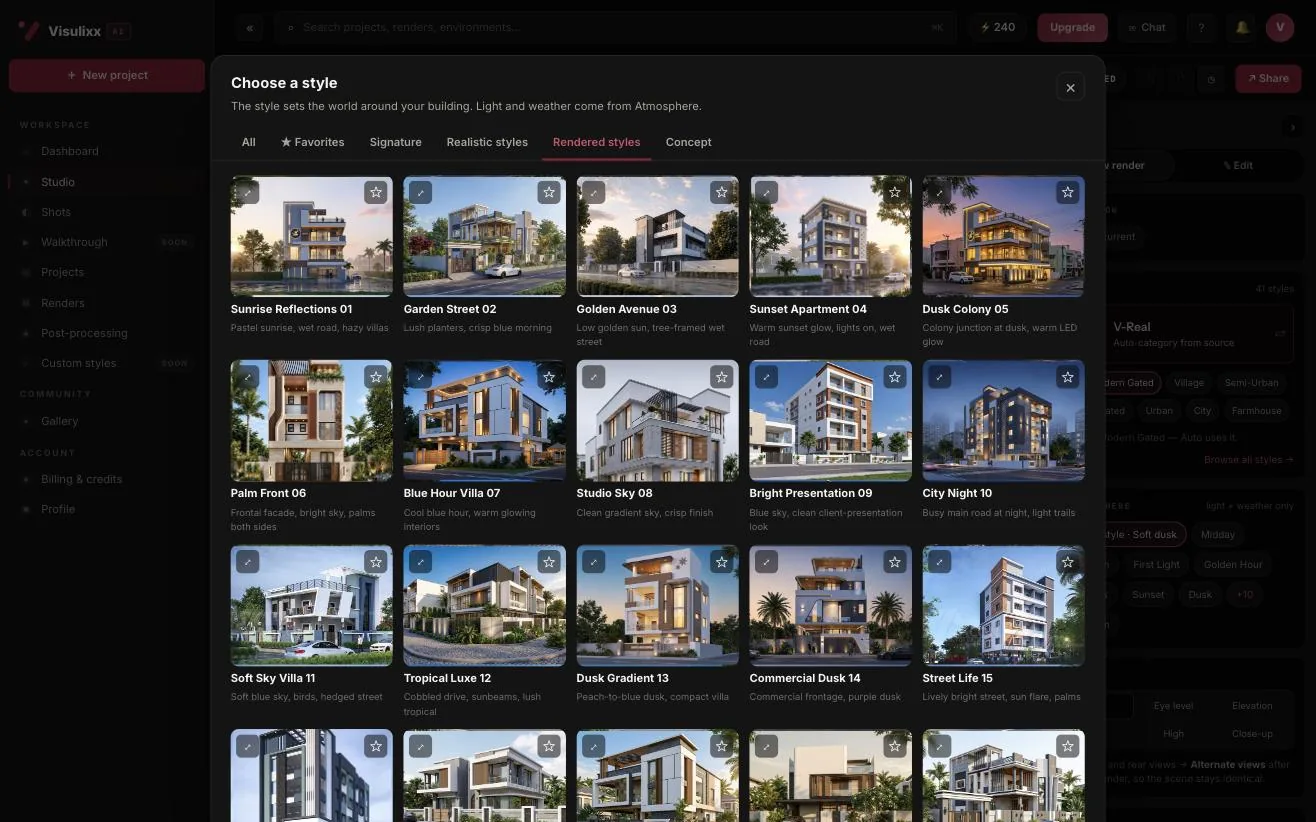The width and height of the screenshot is (1316, 822).
Task: Star the Golden Avenue 03 style
Action: (722, 192)
